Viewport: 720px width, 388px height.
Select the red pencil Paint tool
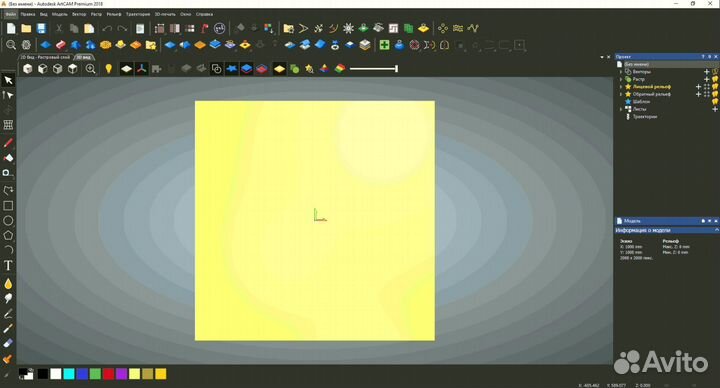pos(8,143)
